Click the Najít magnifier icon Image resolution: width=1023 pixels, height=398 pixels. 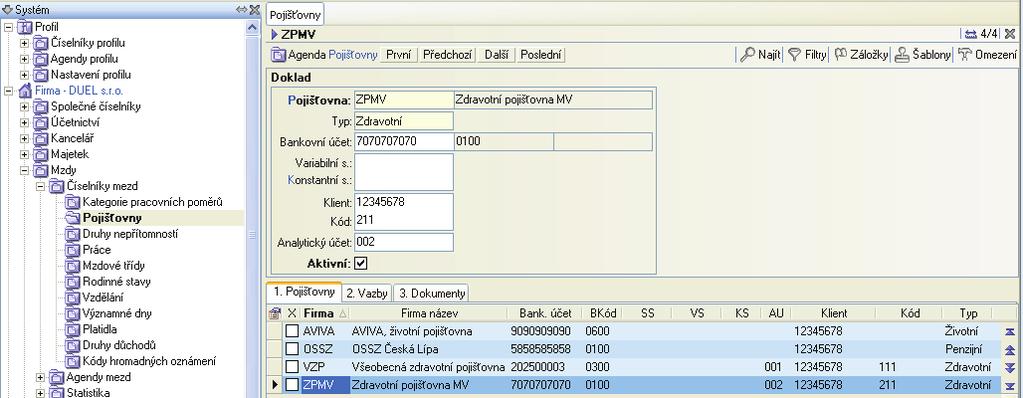coord(747,55)
